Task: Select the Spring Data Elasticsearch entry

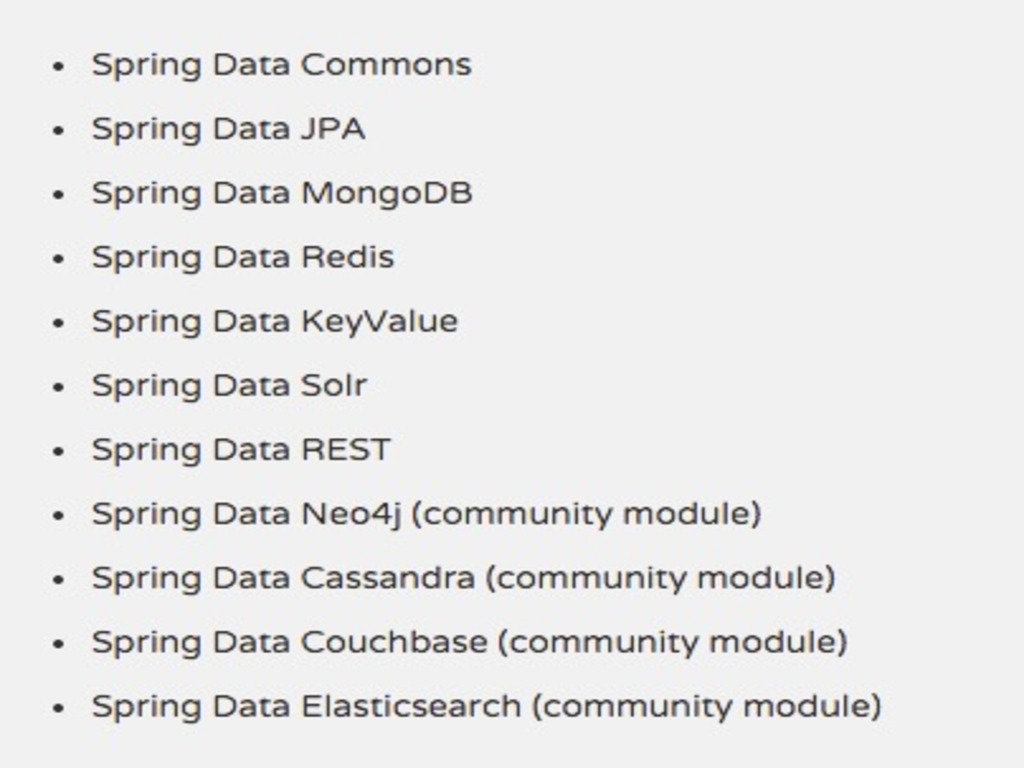Action: [307, 707]
